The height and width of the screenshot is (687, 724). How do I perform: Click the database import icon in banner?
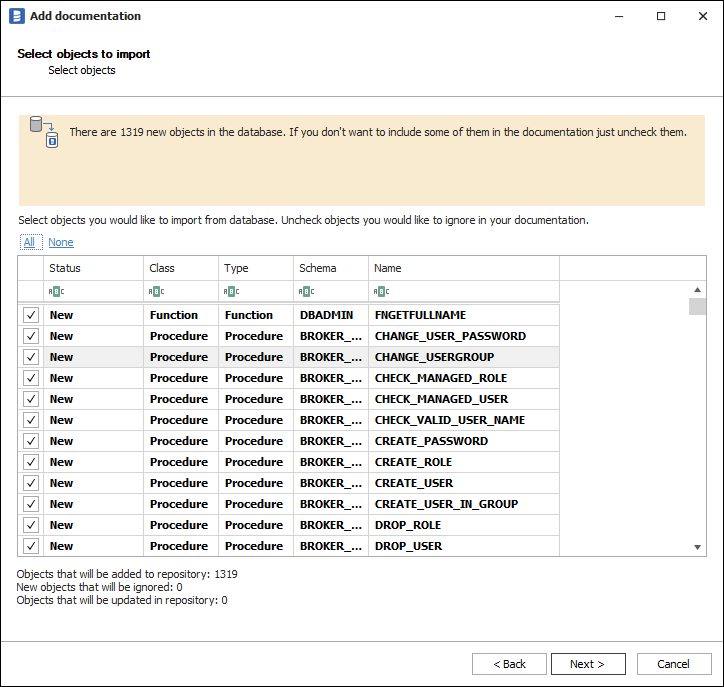[44, 132]
